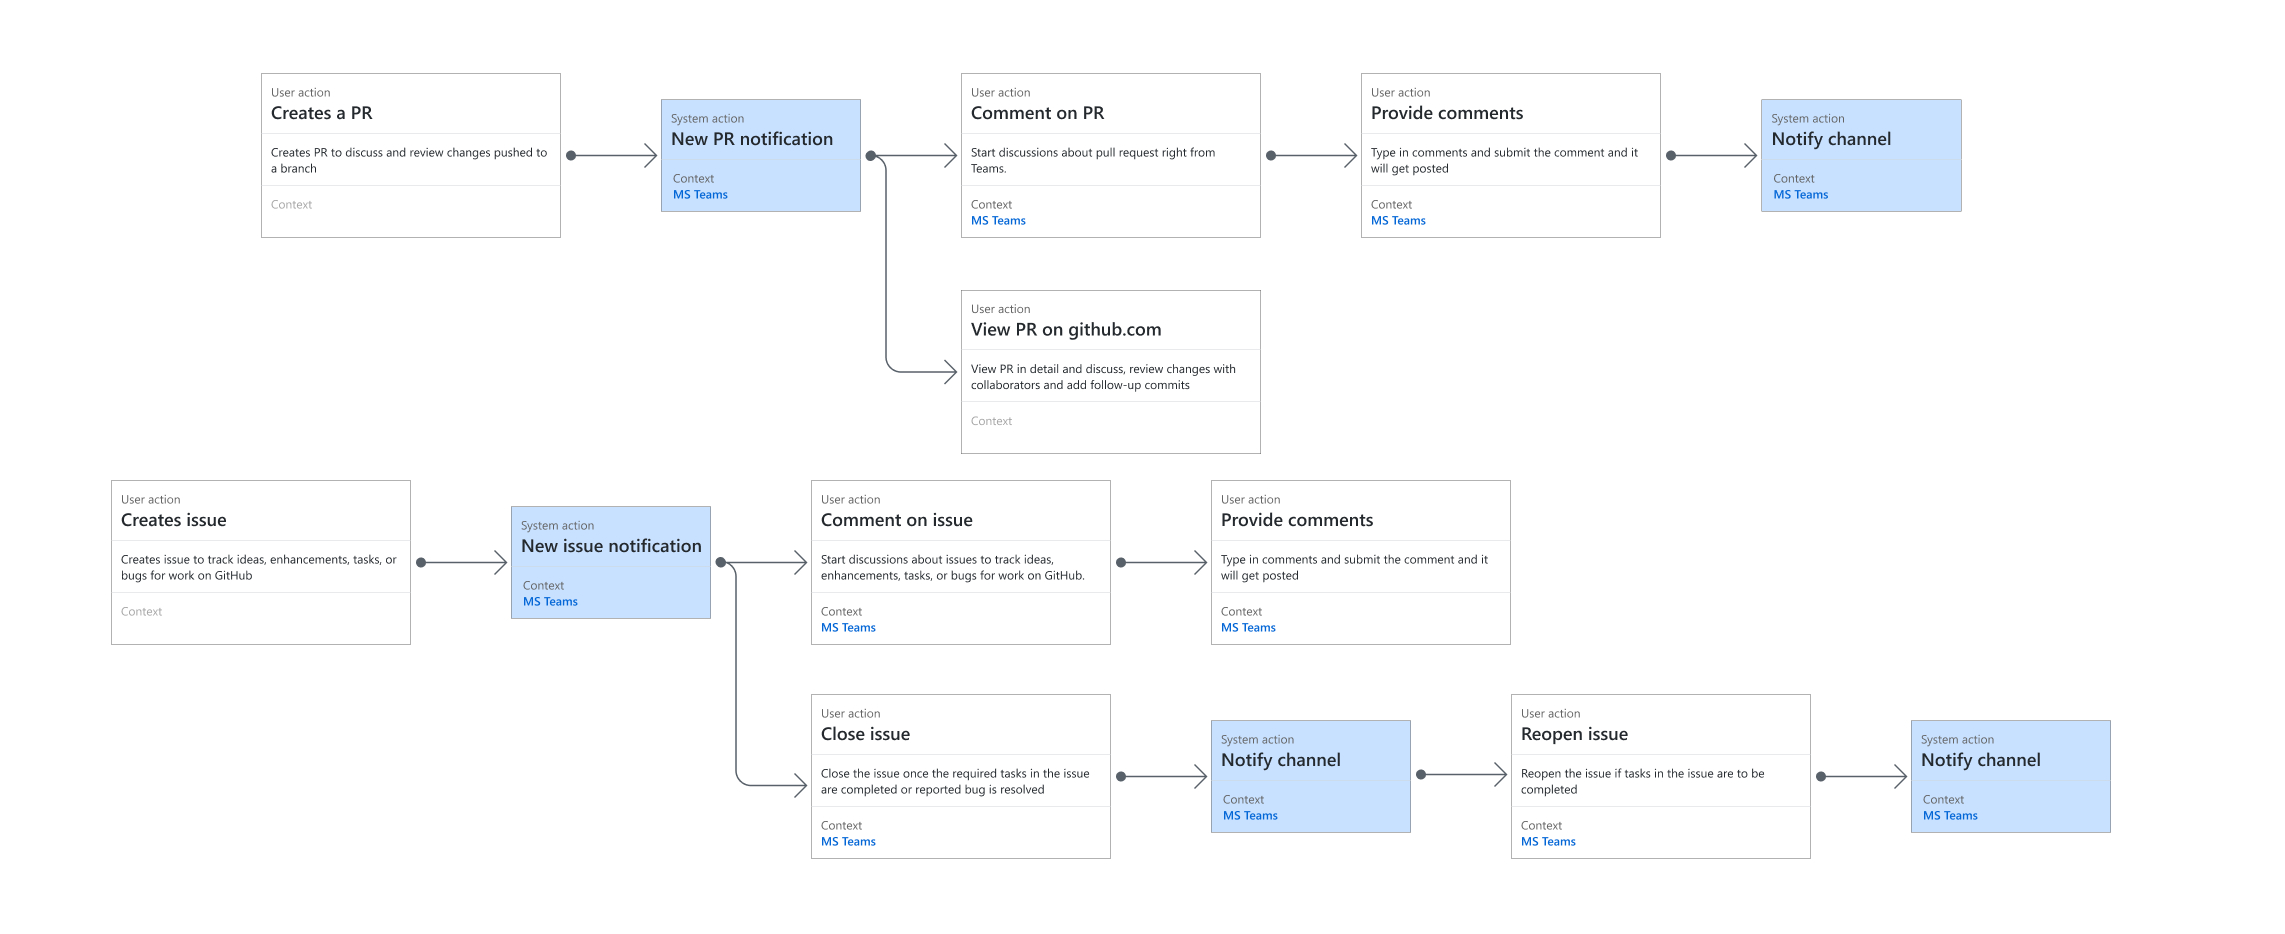Screen dimensions: 2285x934
Task: Select the Creates a PR user action card
Action: (x=410, y=155)
